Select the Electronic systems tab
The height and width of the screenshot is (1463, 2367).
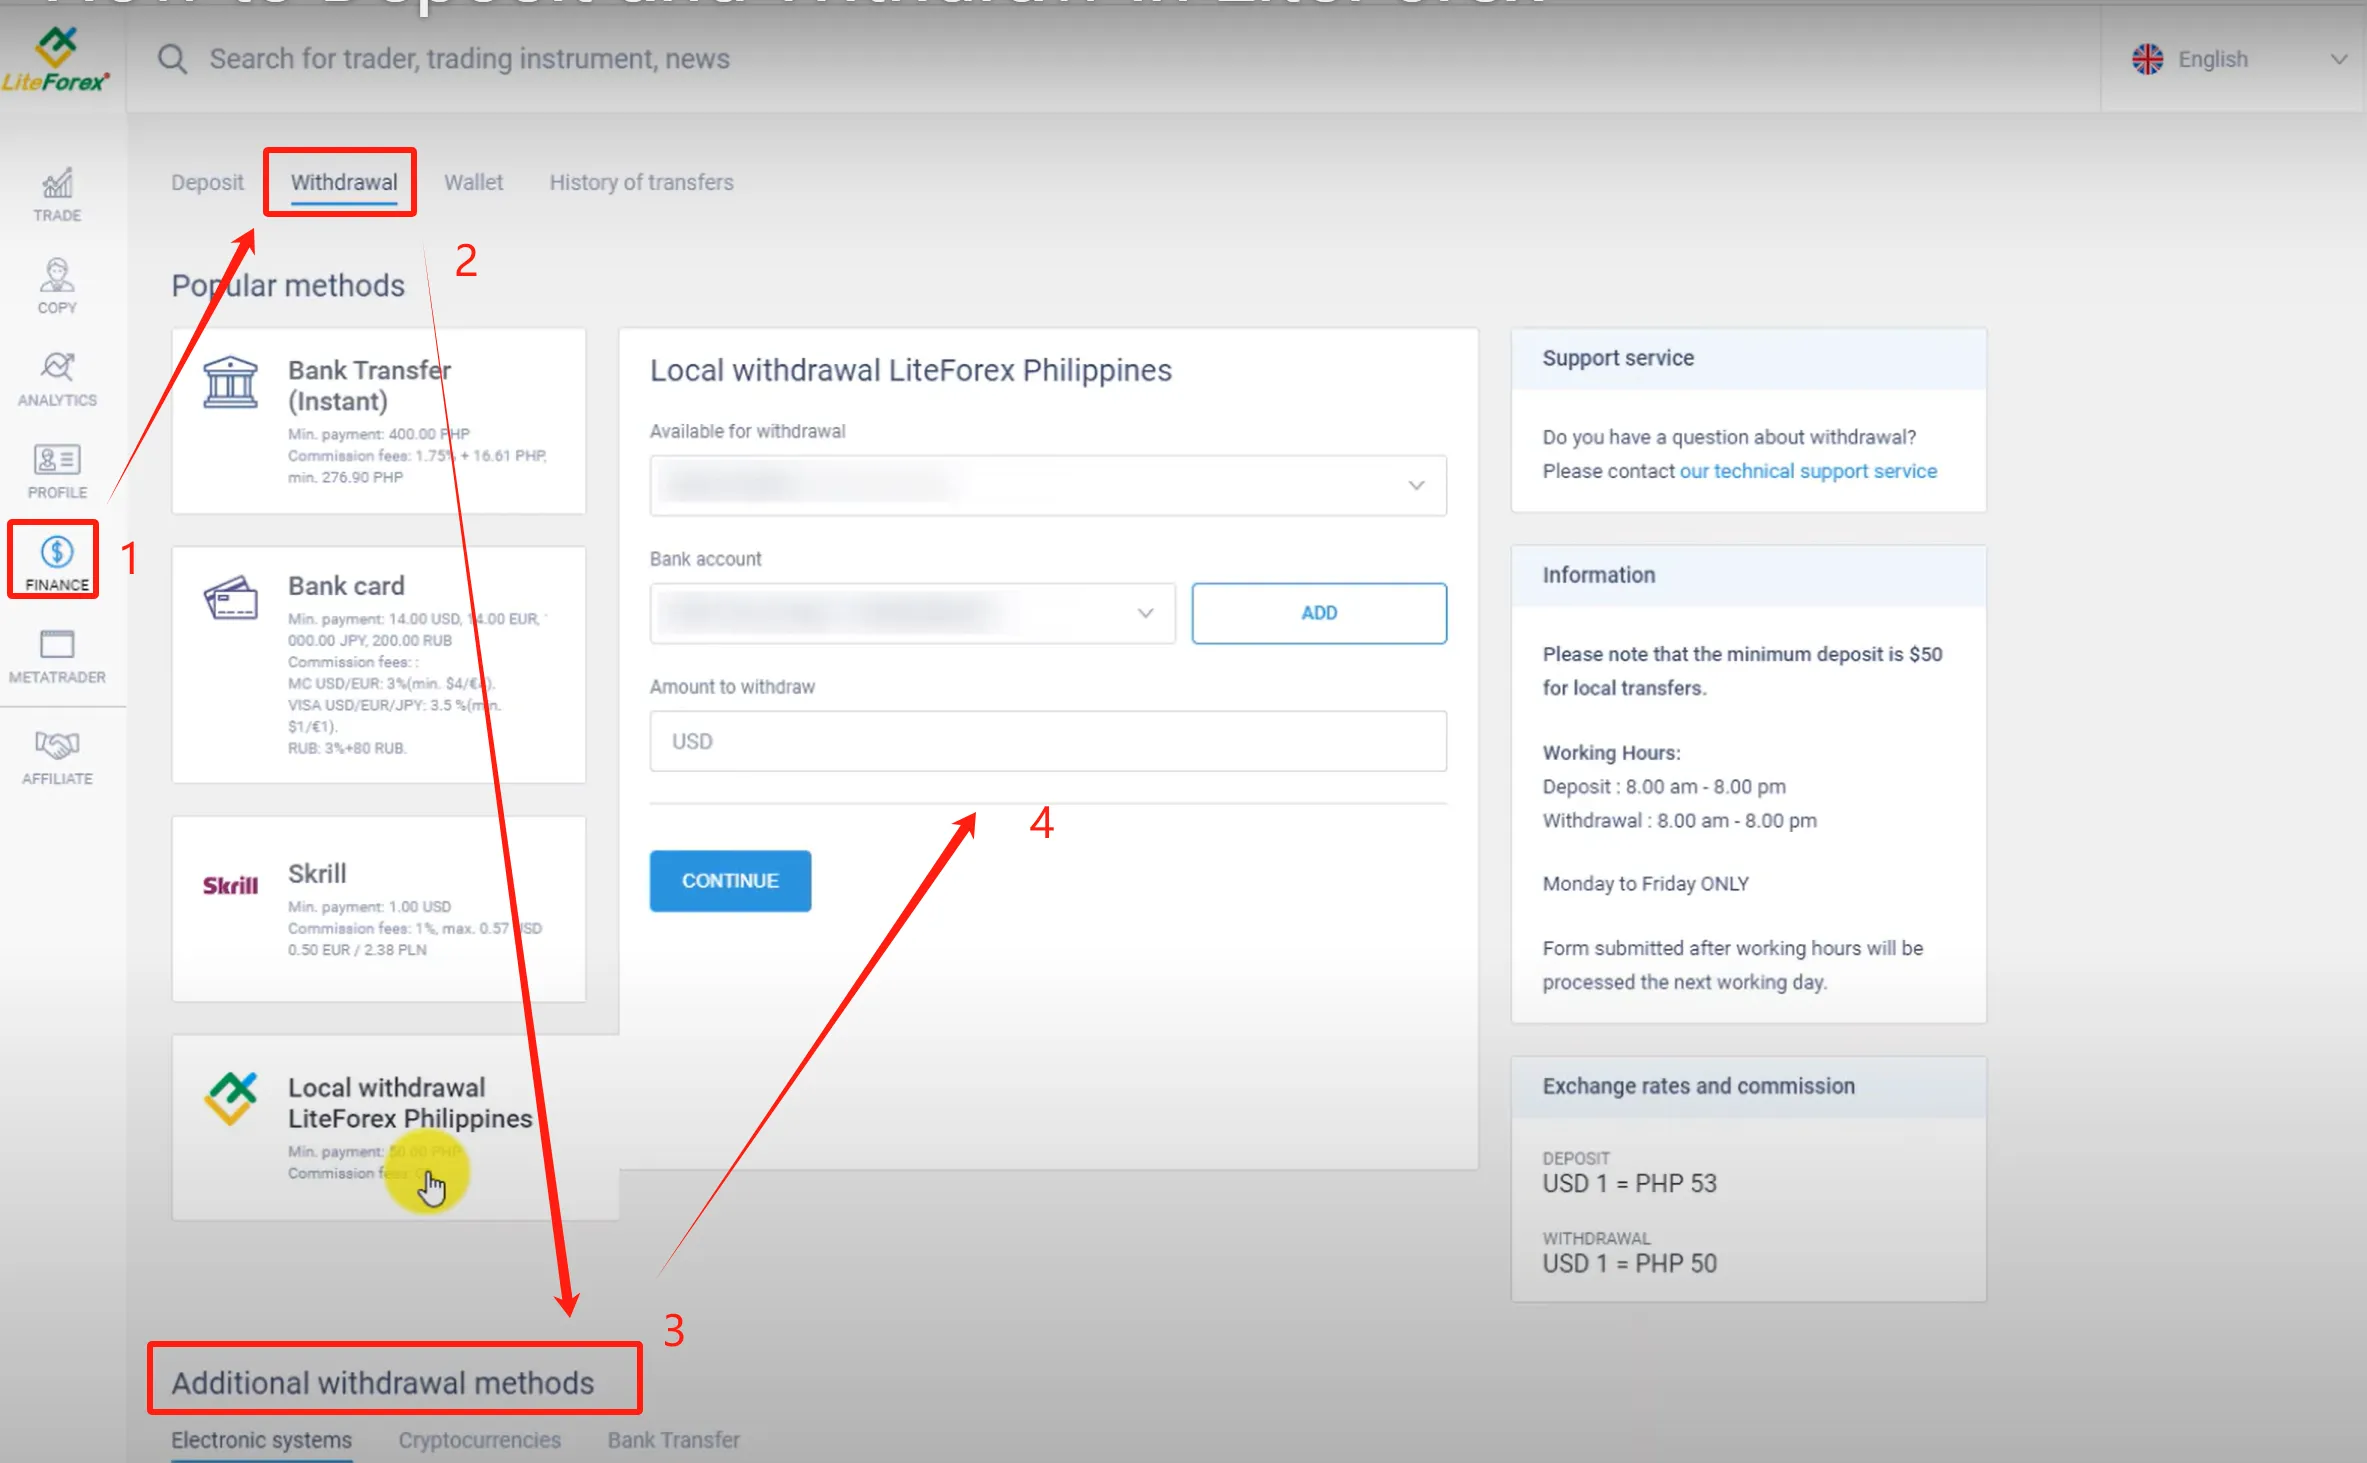(261, 1440)
